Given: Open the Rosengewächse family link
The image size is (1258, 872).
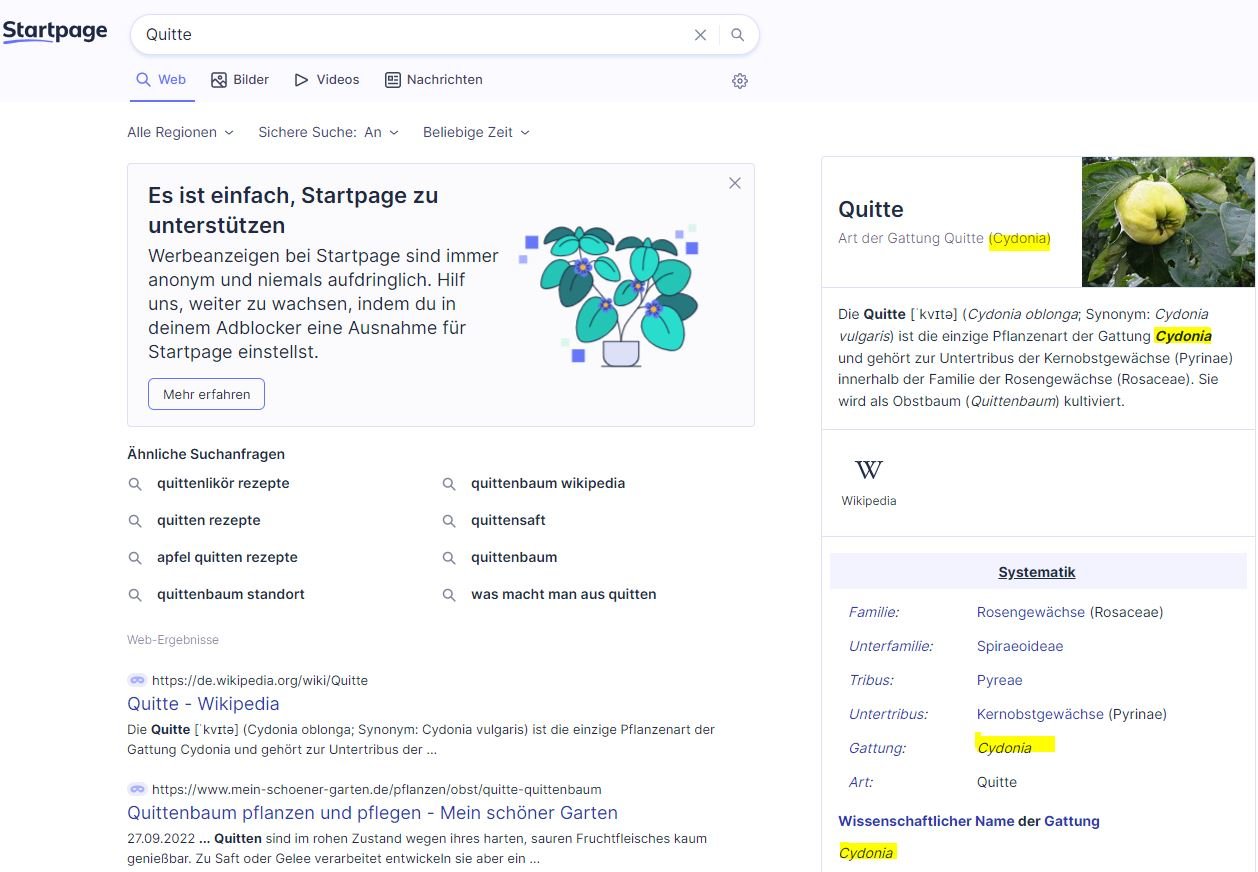Looking at the screenshot, I should pos(1031,612).
